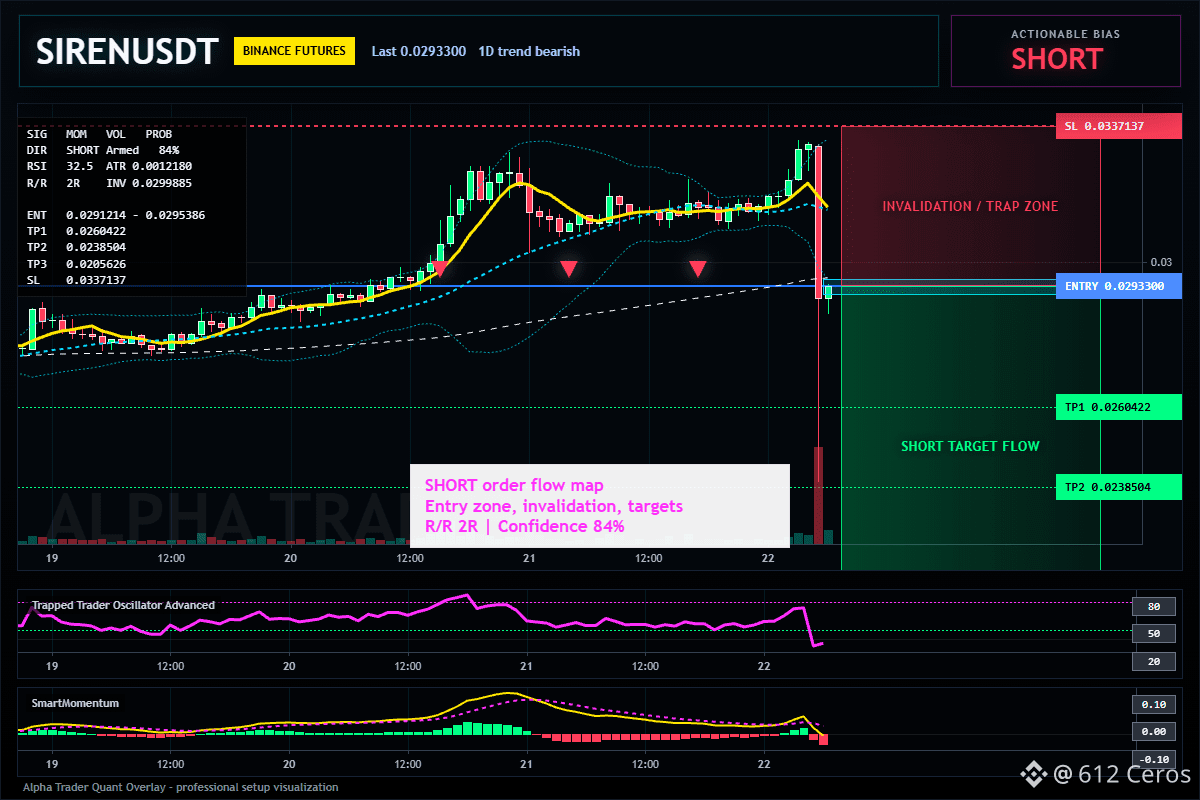Viewport: 1200px width, 800px height.
Task: Select the ENT 0.0291214 - 0.0295386 row
Action: (116, 215)
